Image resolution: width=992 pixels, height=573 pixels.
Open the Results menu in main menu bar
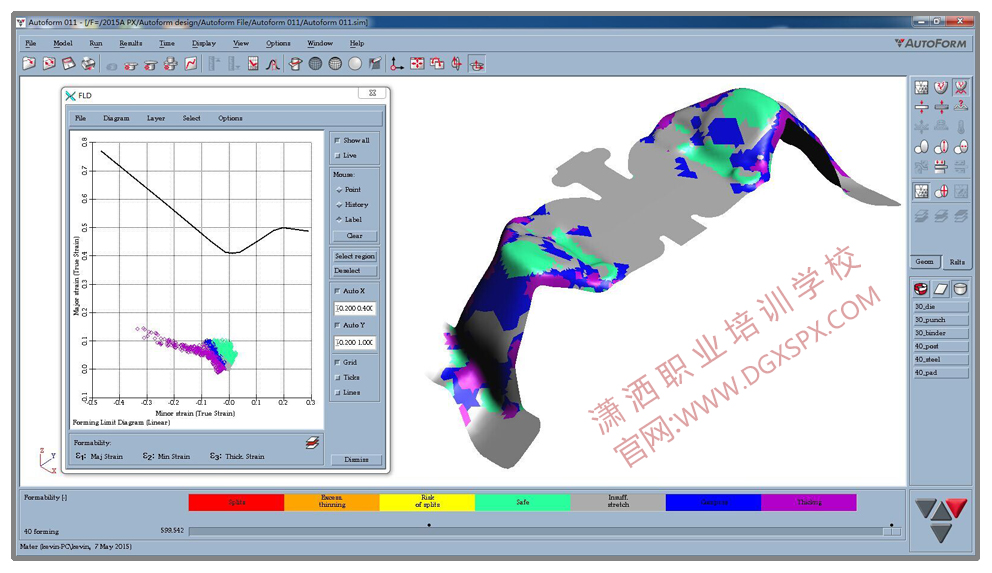coord(131,44)
